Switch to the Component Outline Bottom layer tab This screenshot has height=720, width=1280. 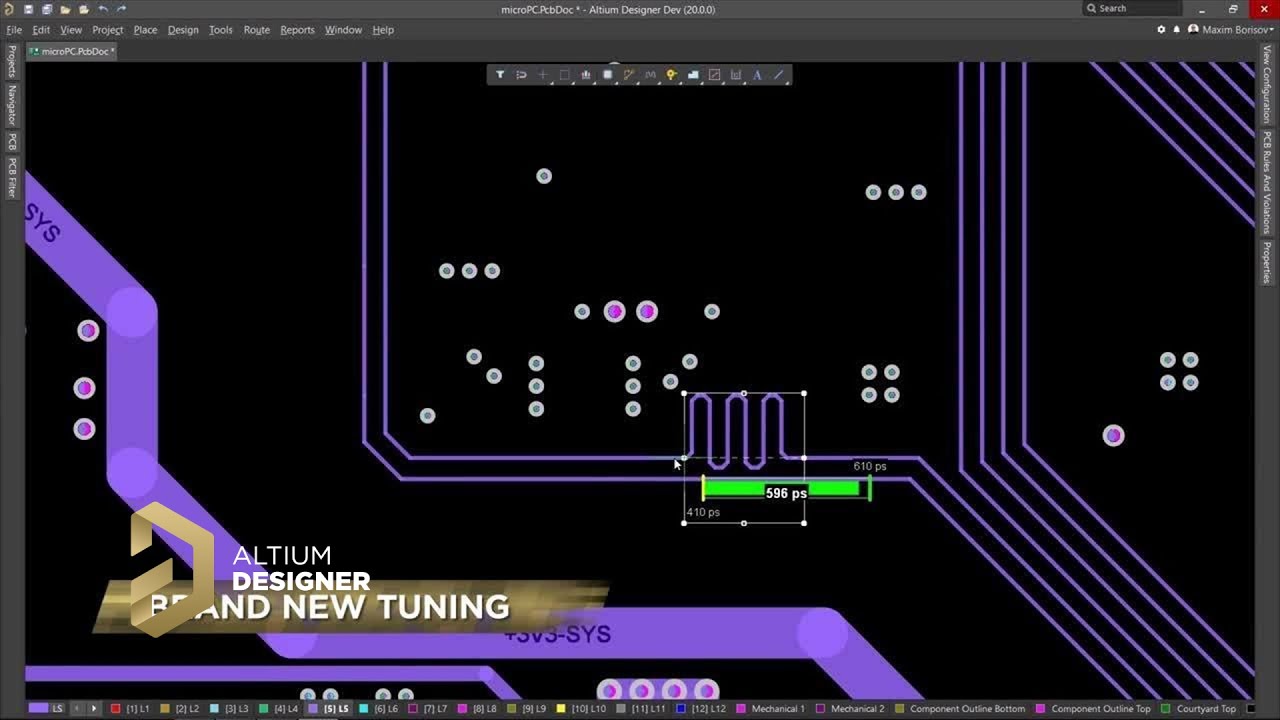(960, 708)
